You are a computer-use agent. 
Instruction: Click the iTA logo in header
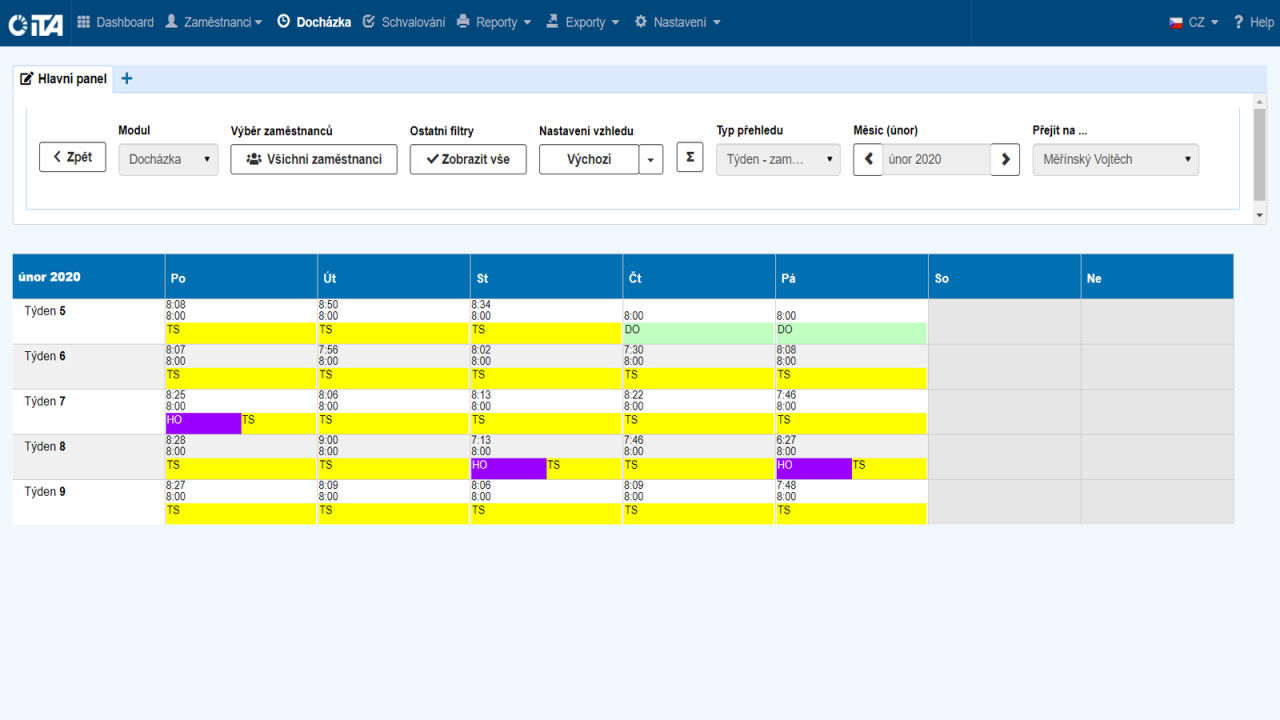pos(36,24)
